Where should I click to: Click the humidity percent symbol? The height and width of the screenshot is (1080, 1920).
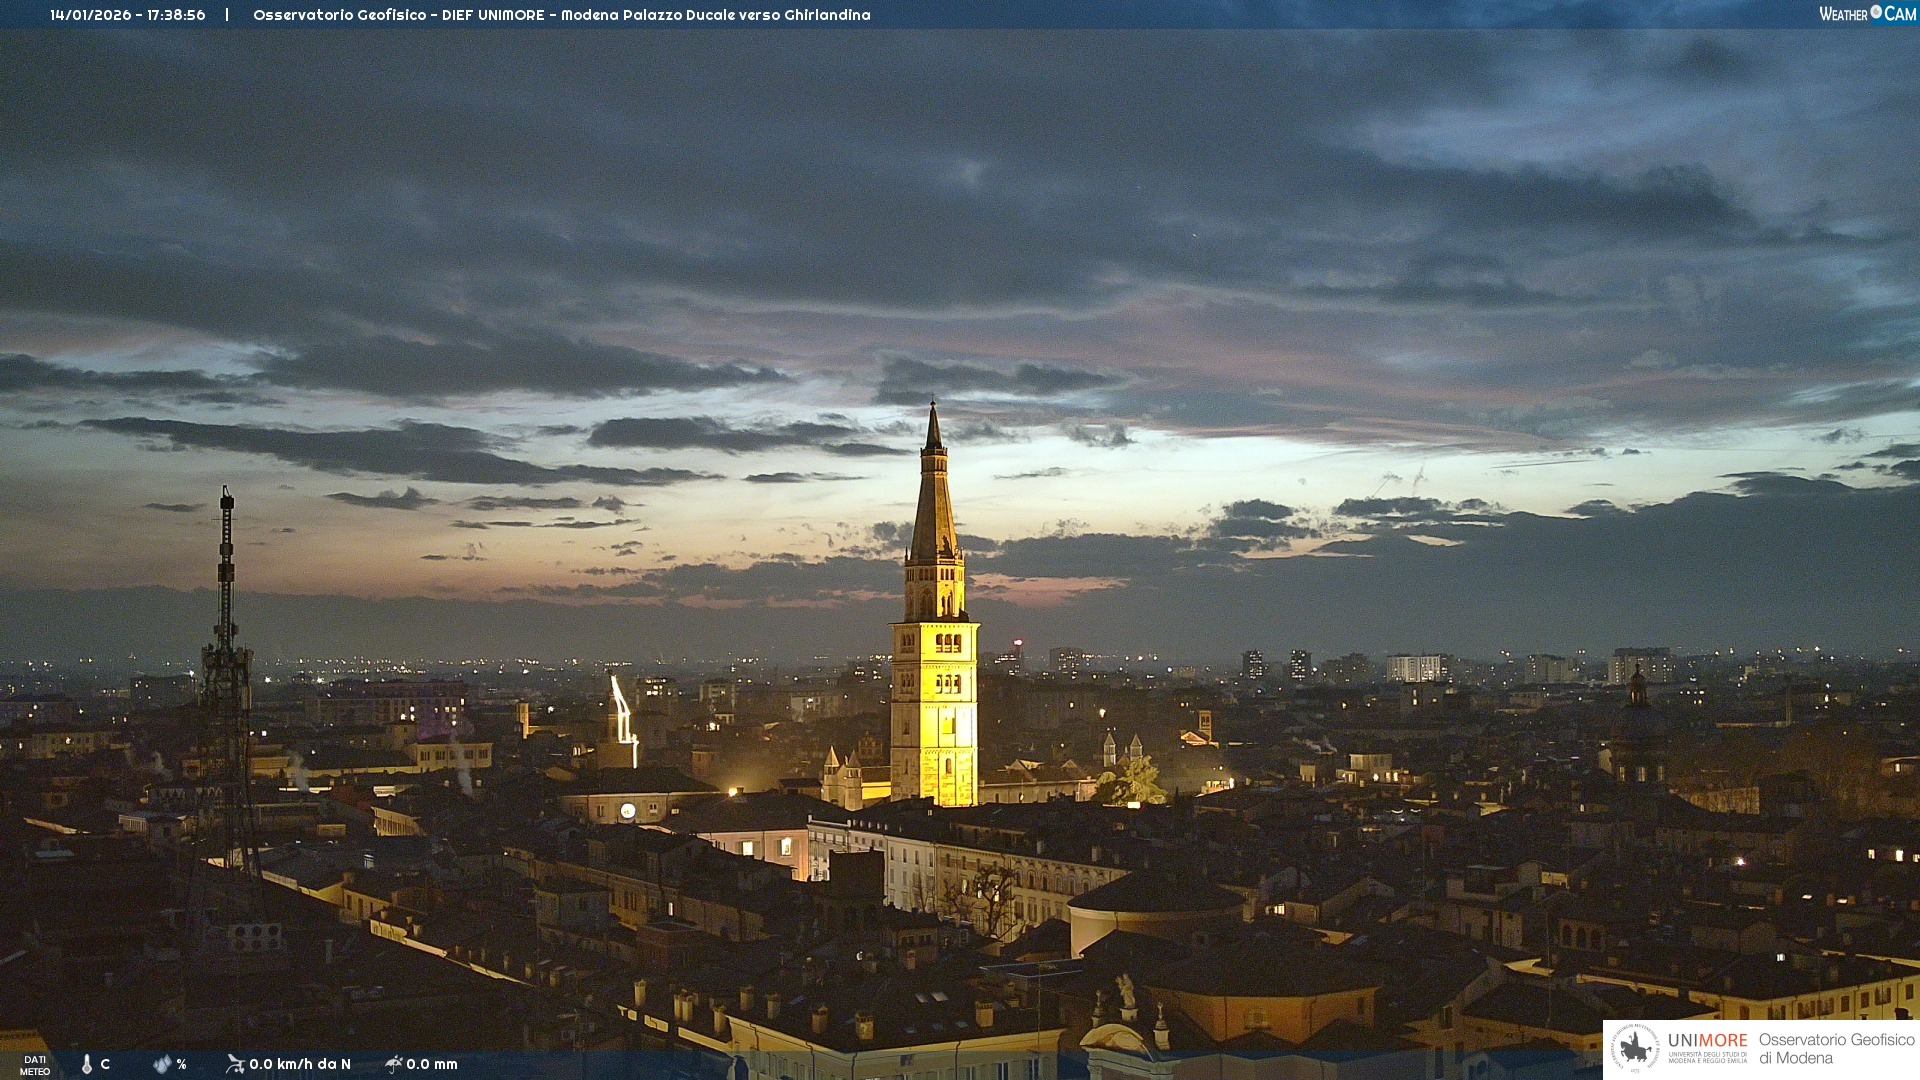click(x=181, y=1064)
